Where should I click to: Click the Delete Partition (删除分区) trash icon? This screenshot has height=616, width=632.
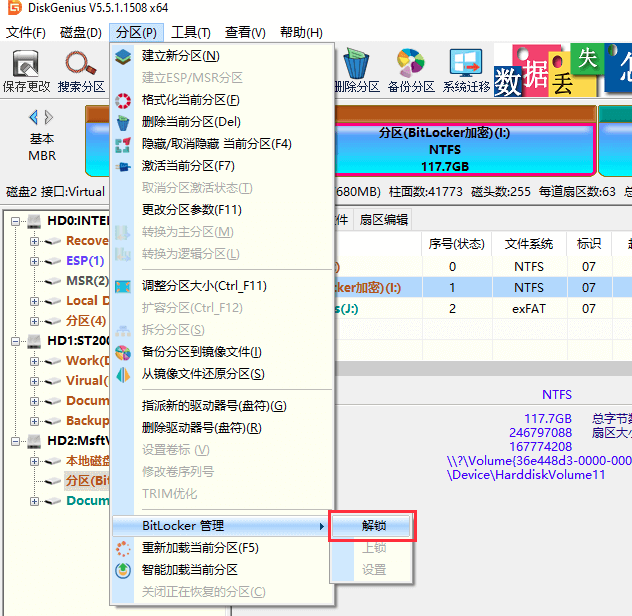click(x=356, y=64)
